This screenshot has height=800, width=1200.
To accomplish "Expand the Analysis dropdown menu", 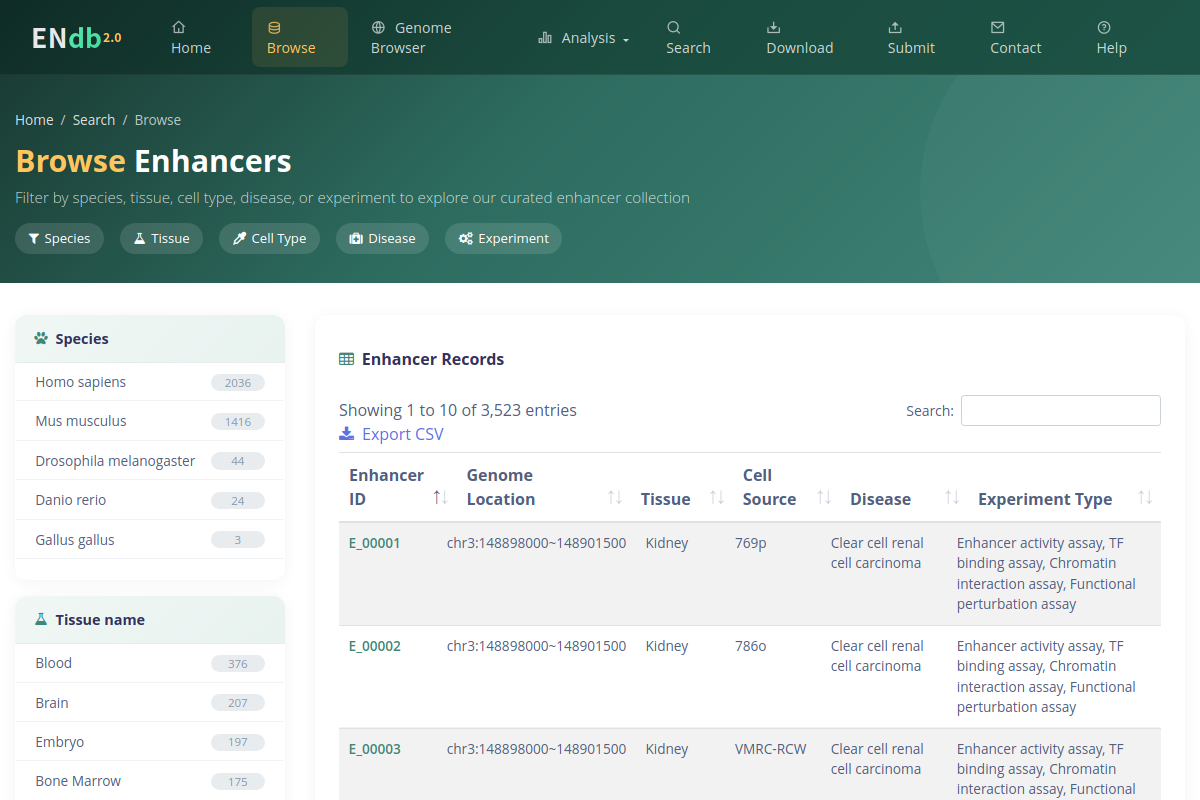I will click(x=584, y=38).
